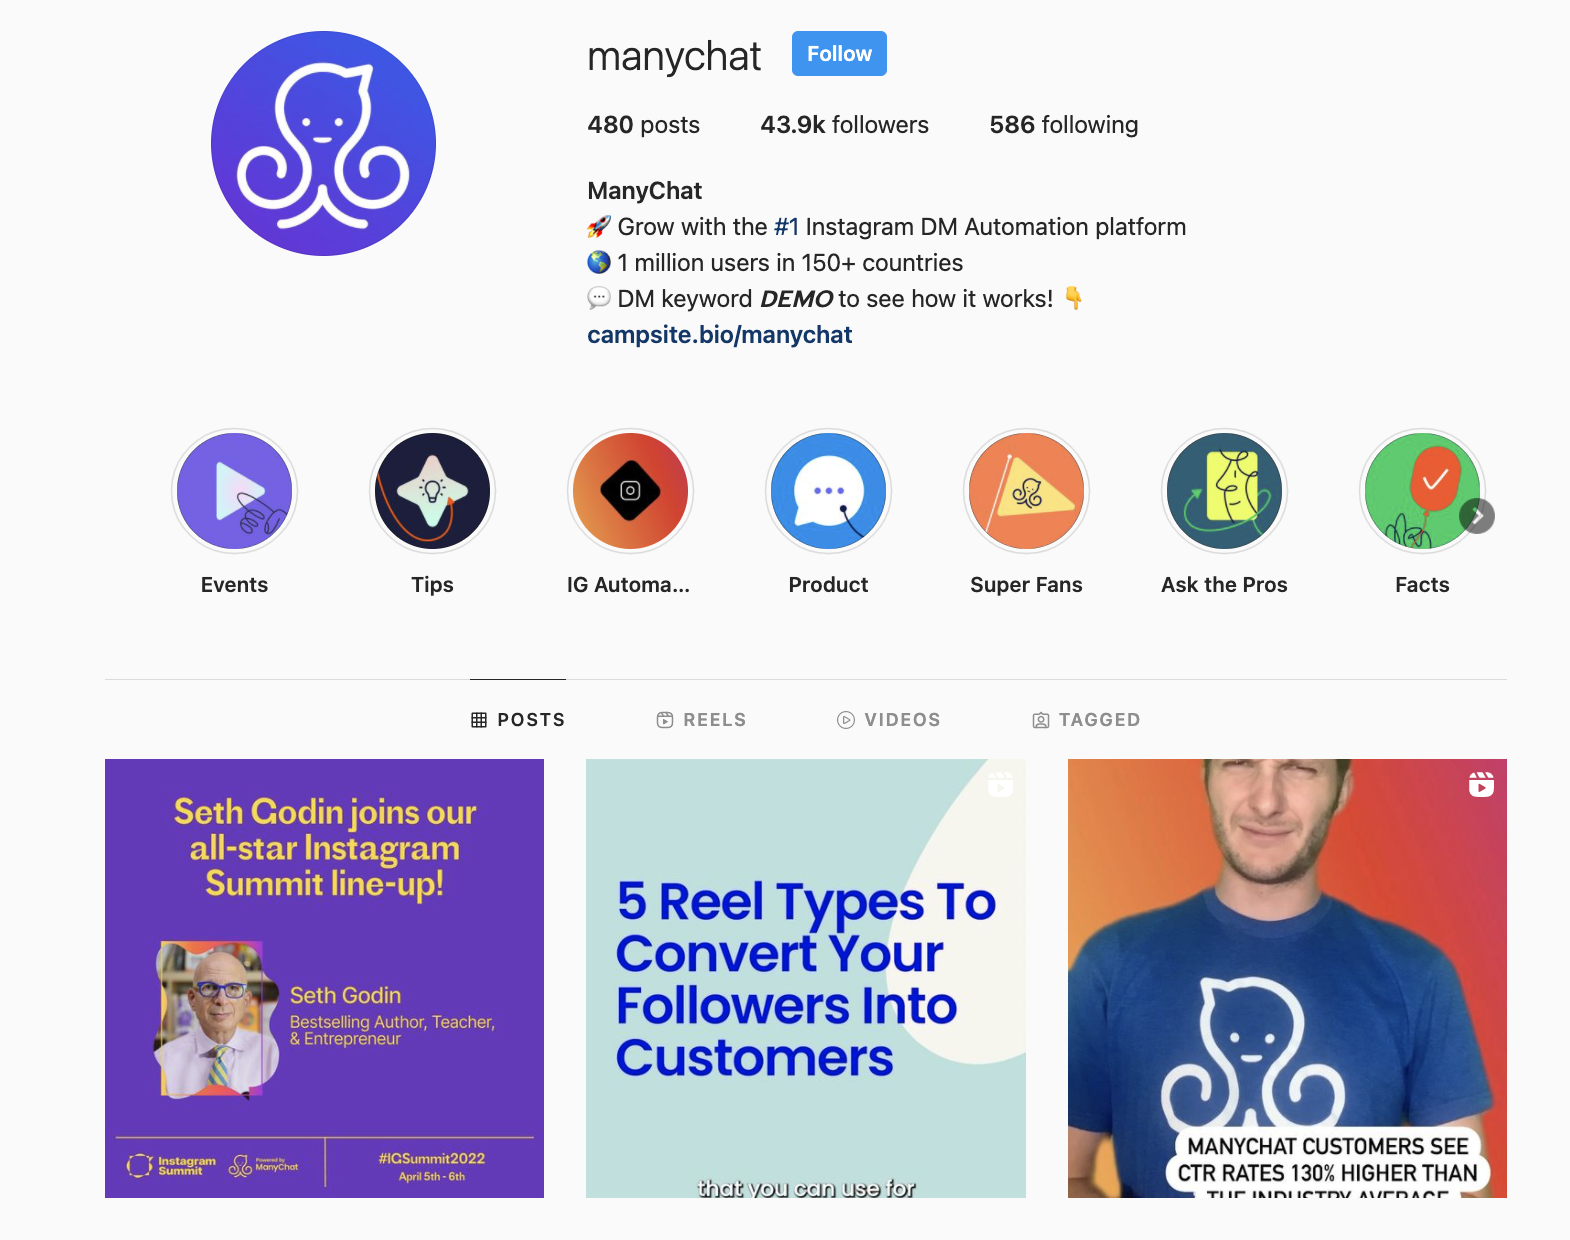
Task: View the 43.9k followers list
Action: (844, 125)
